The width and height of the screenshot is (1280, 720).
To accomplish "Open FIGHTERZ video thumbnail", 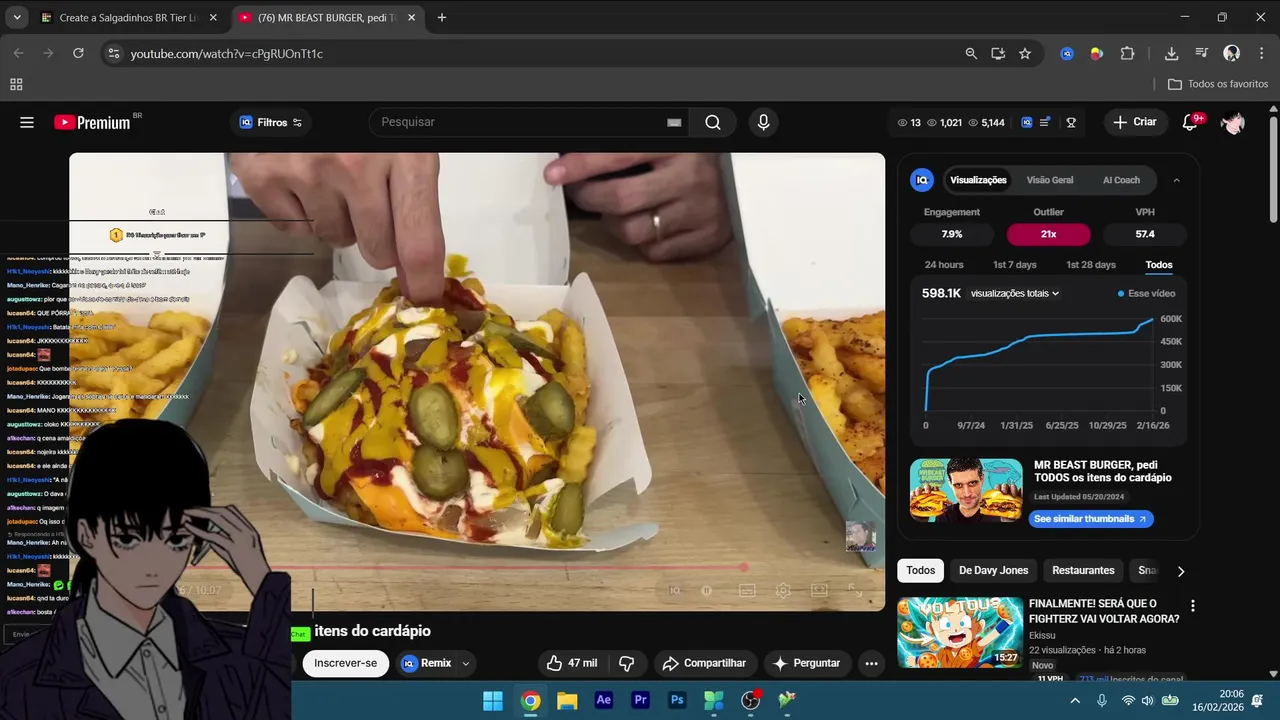I will (960, 632).
